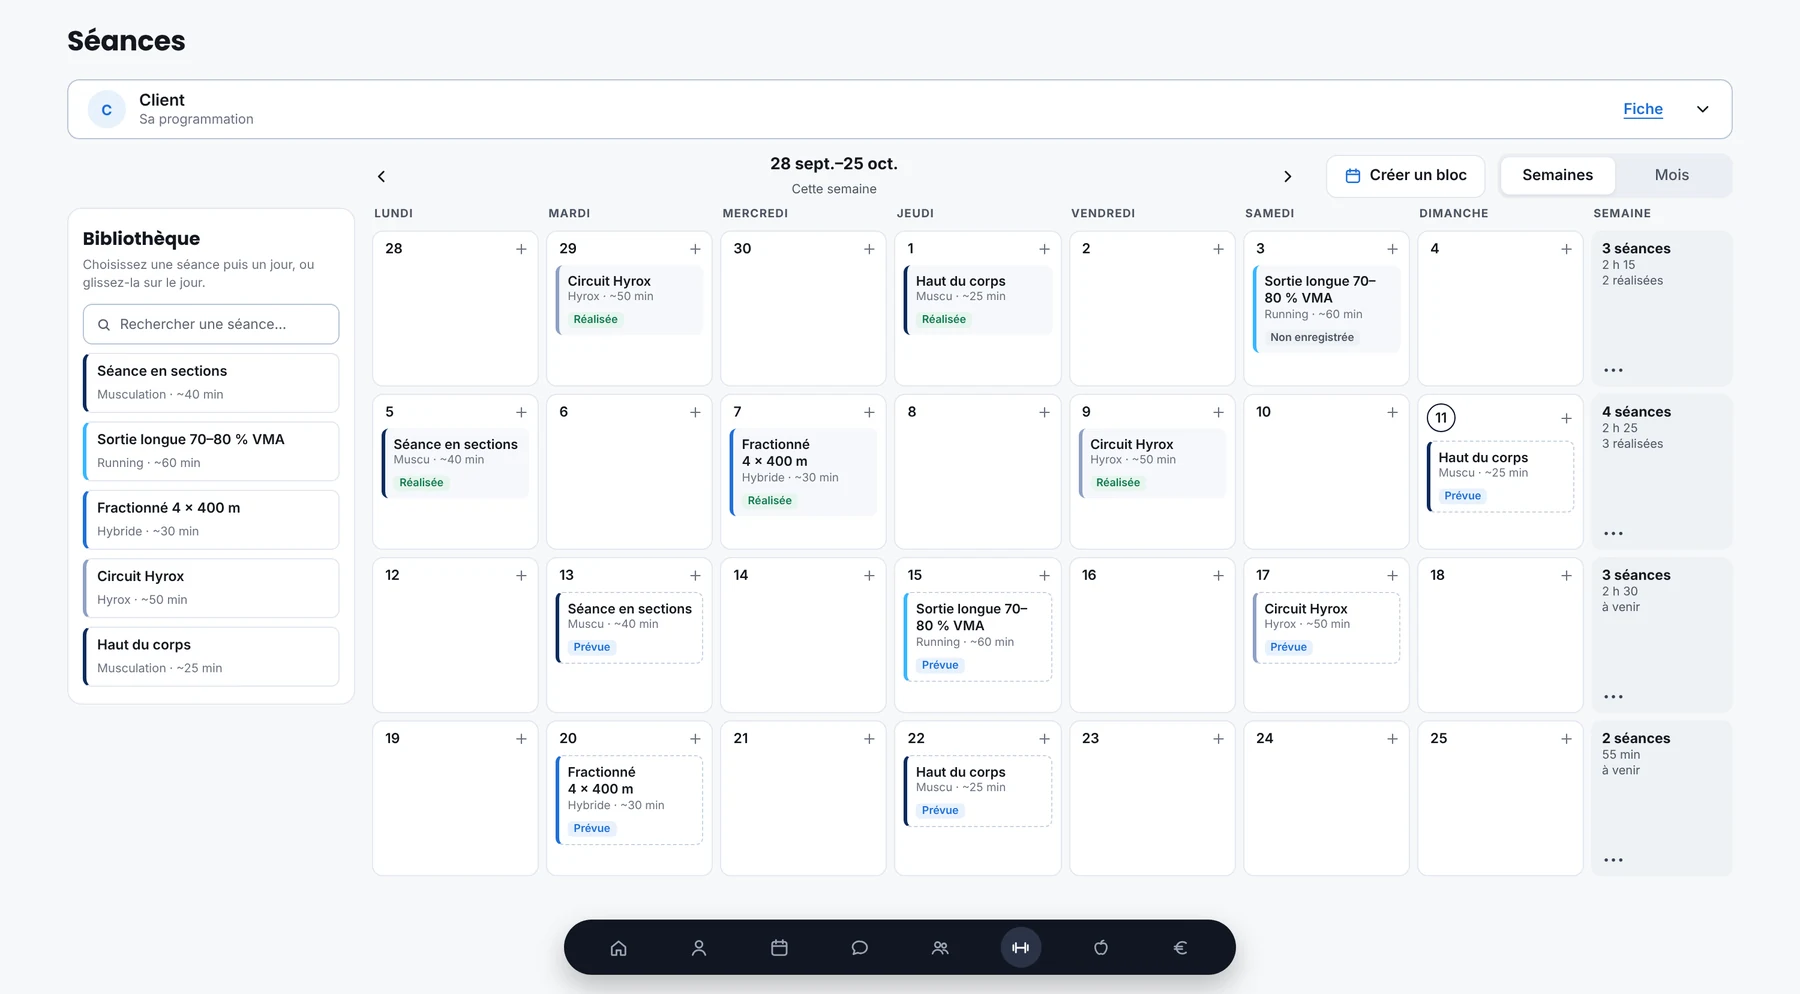The image size is (1800, 994).
Task: Open the profile person icon in bottom bar
Action: tap(699, 948)
